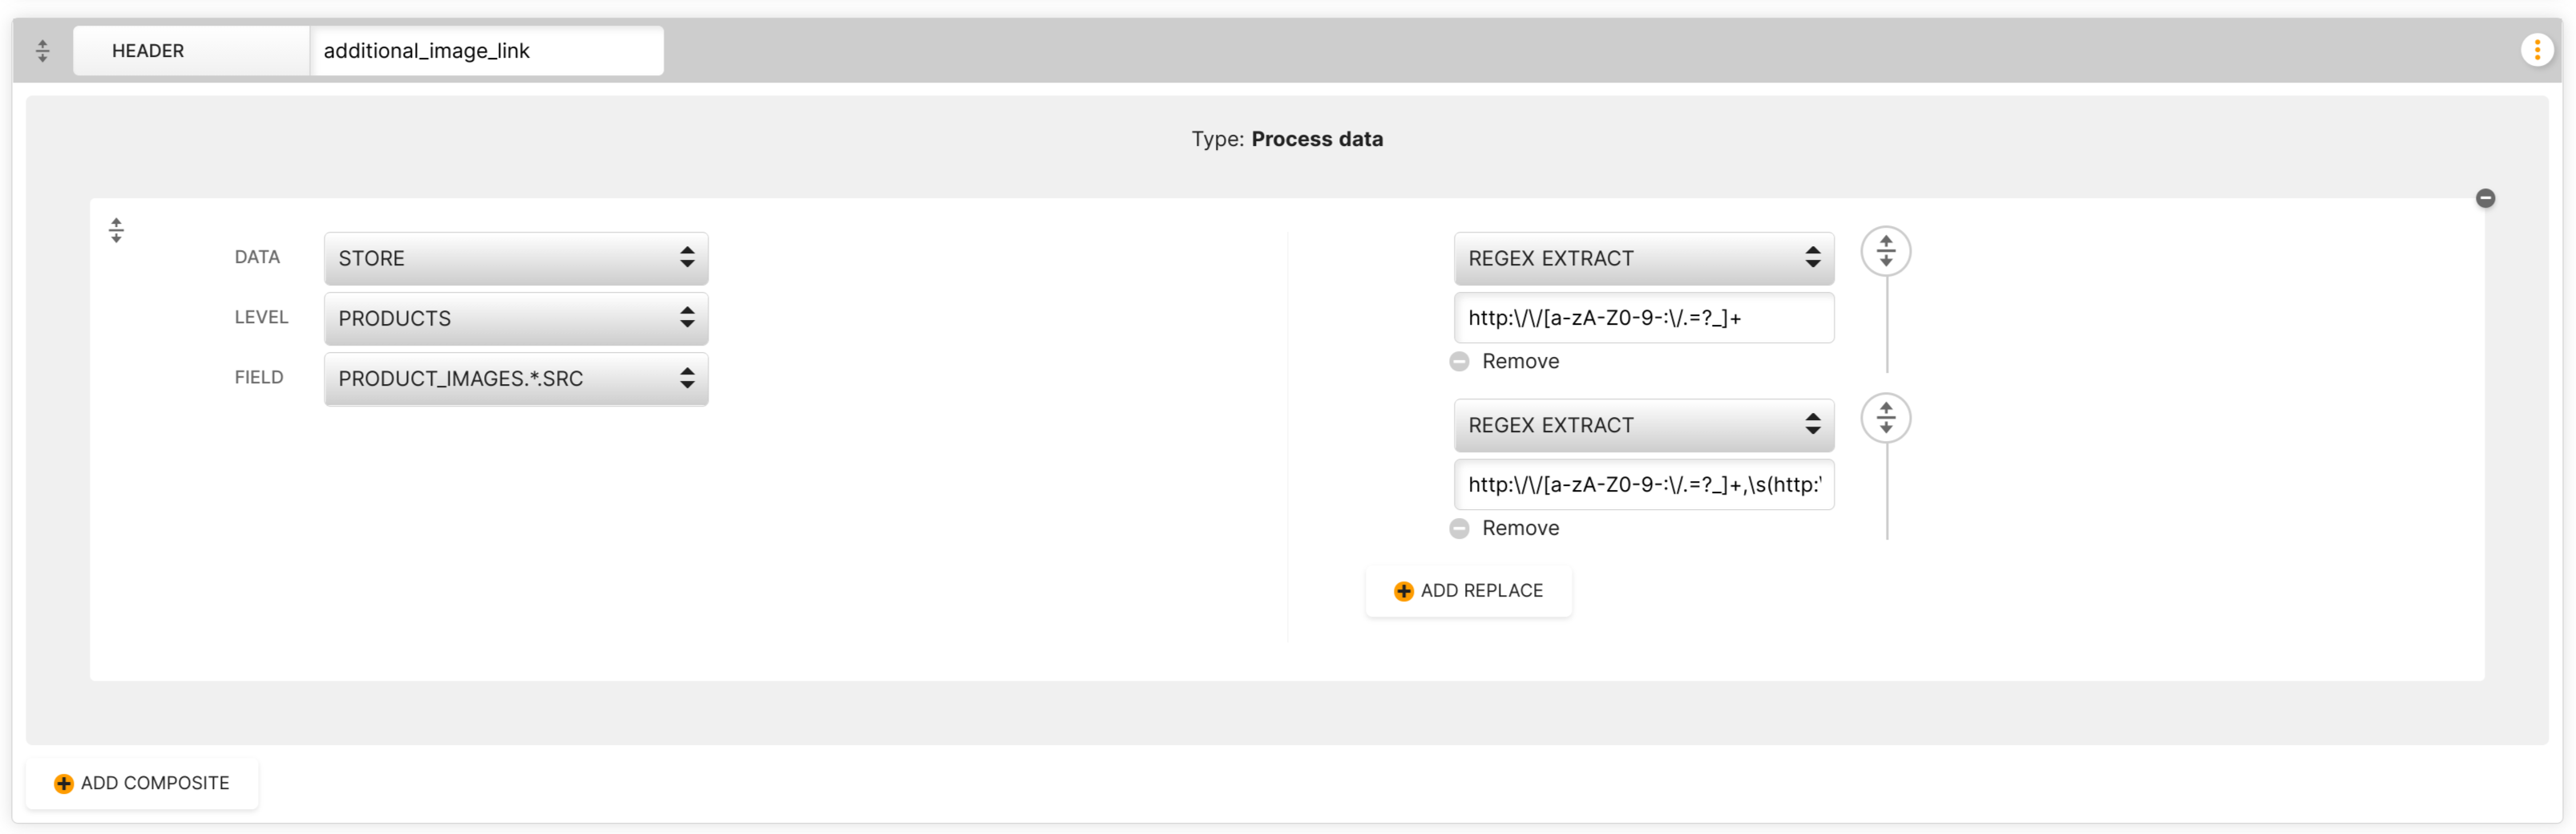Image resolution: width=2576 pixels, height=834 pixels.
Task: Click the plus icon on Add Composite
Action: [x=63, y=784]
